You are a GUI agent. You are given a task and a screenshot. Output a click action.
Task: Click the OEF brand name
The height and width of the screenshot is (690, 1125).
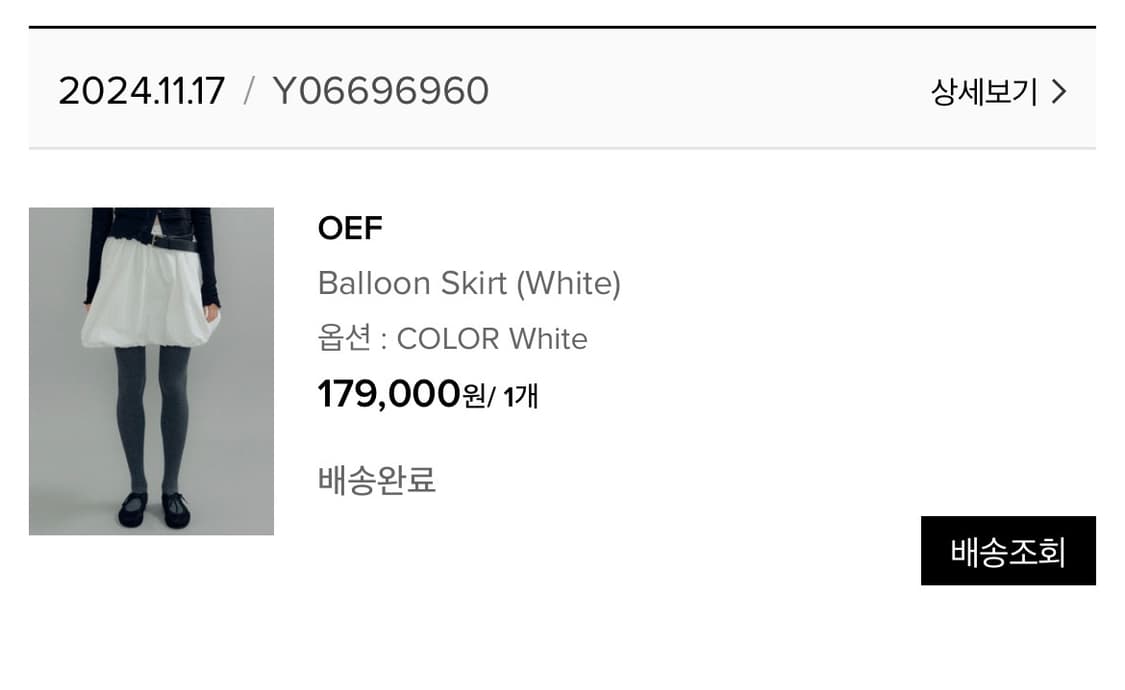click(350, 229)
